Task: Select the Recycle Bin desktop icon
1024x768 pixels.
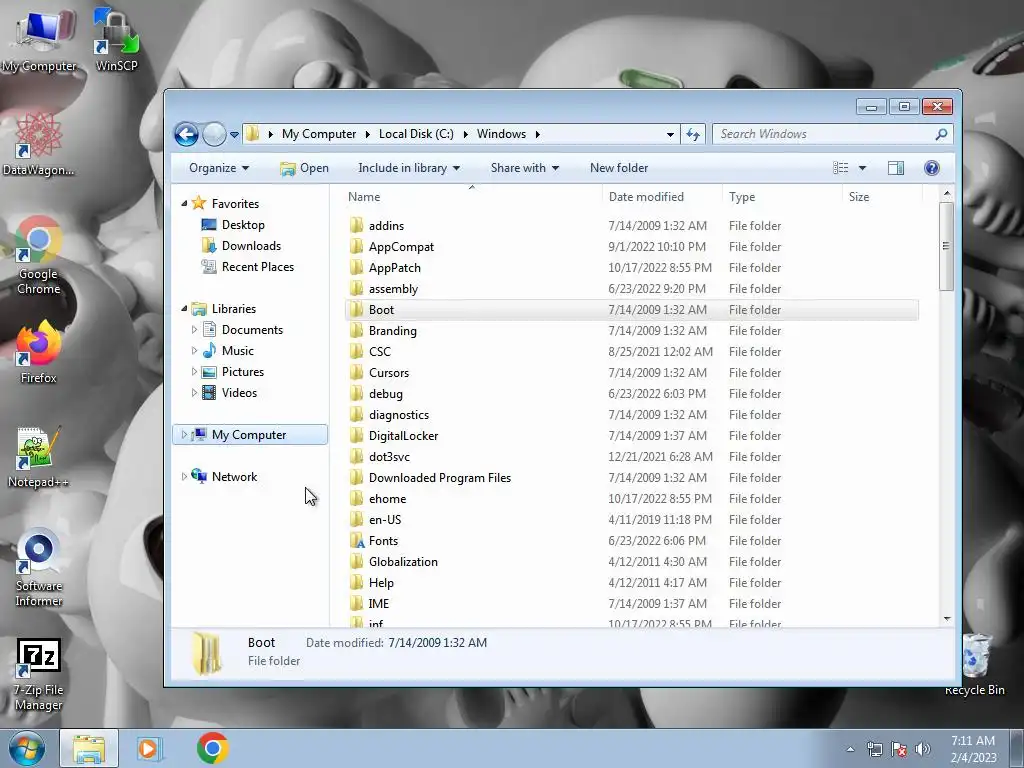Action: pyautogui.click(x=975, y=665)
